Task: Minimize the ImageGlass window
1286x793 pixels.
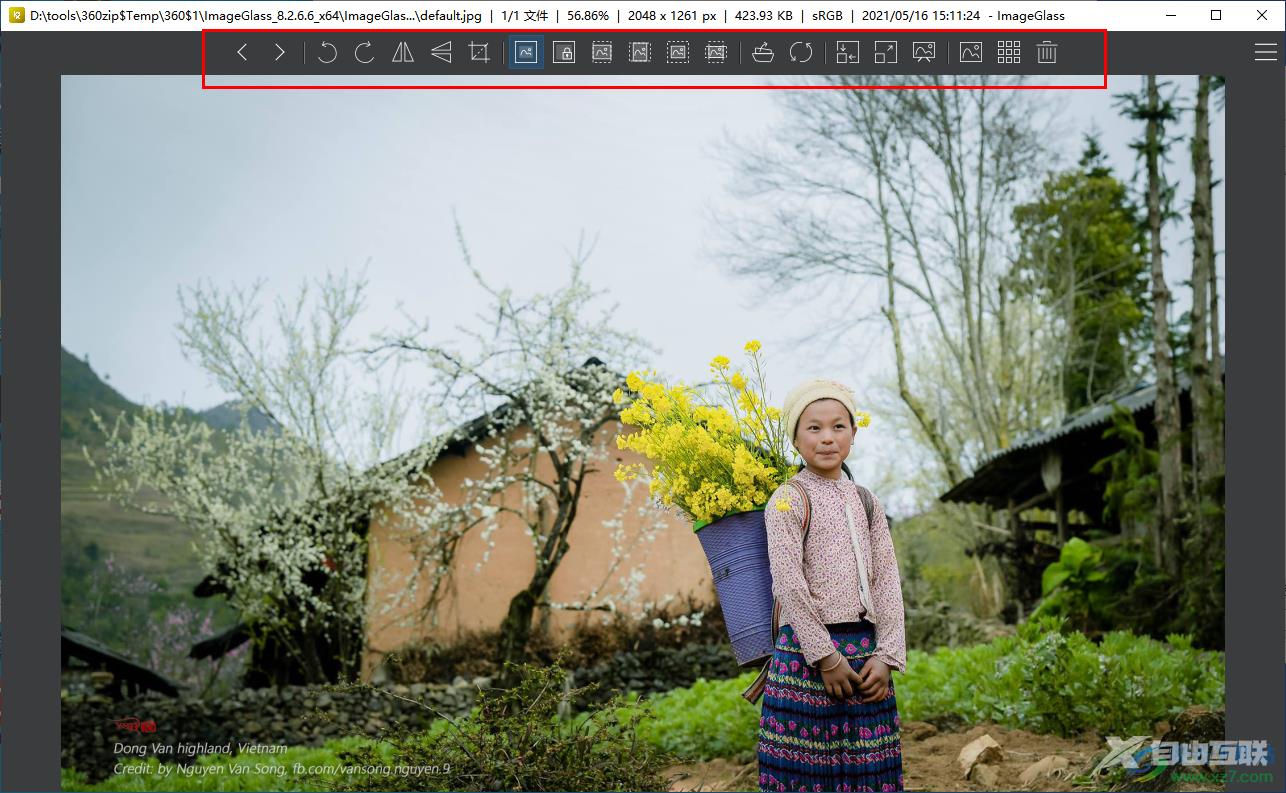Action: (1170, 15)
